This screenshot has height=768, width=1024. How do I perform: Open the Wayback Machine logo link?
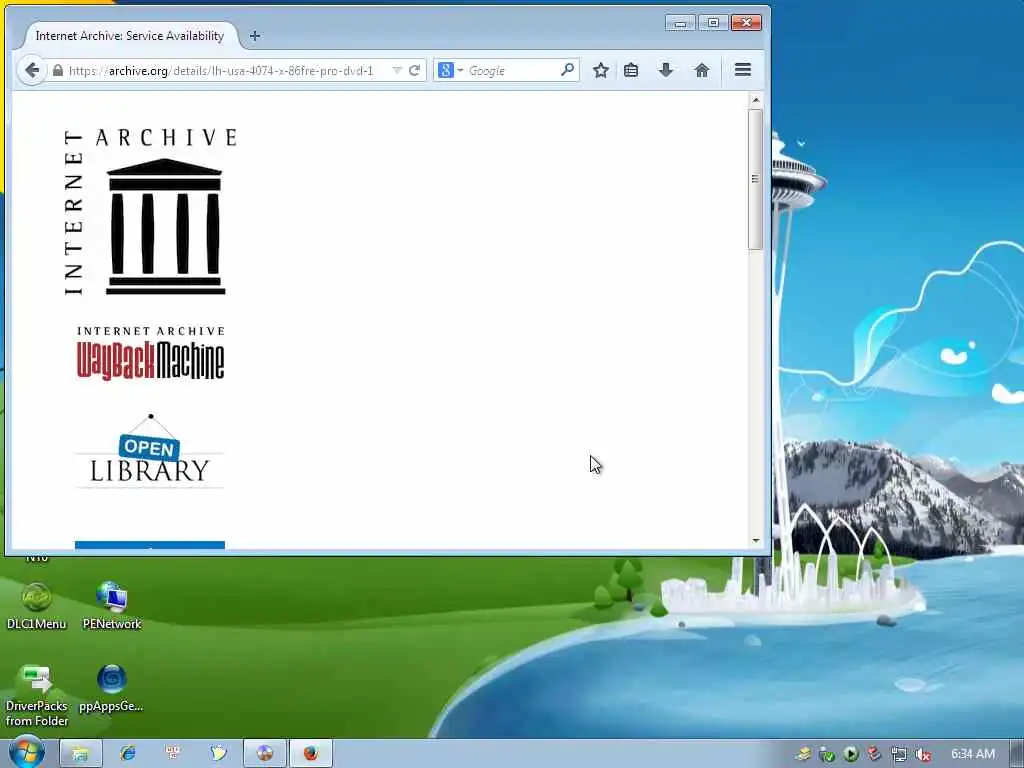click(151, 353)
